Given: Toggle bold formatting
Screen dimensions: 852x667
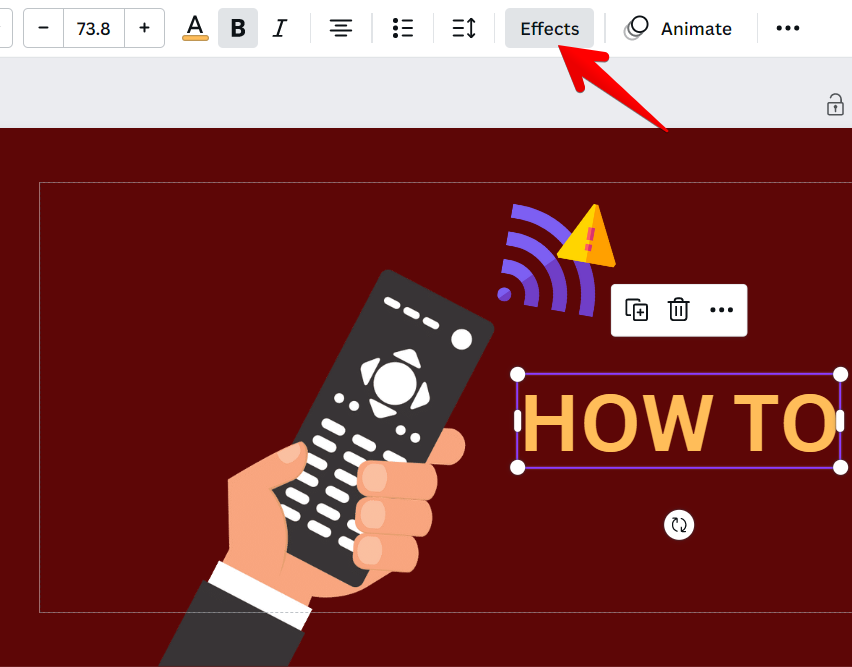Looking at the screenshot, I should point(238,28).
